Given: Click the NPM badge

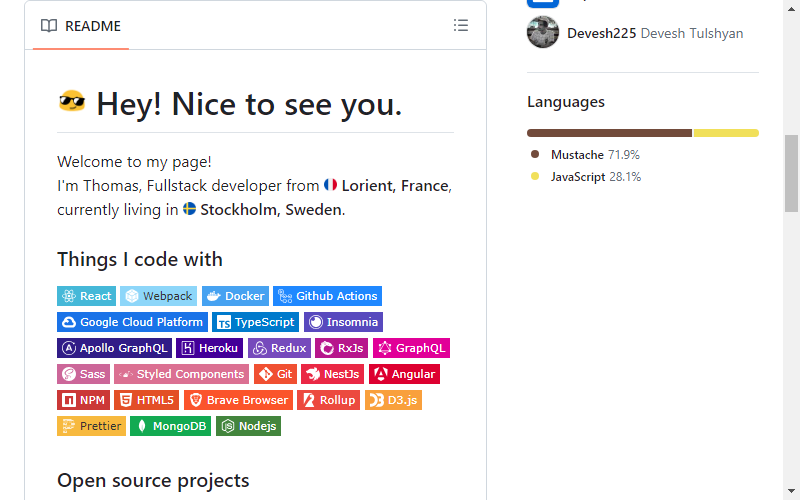Looking at the screenshot, I should [x=83, y=400].
